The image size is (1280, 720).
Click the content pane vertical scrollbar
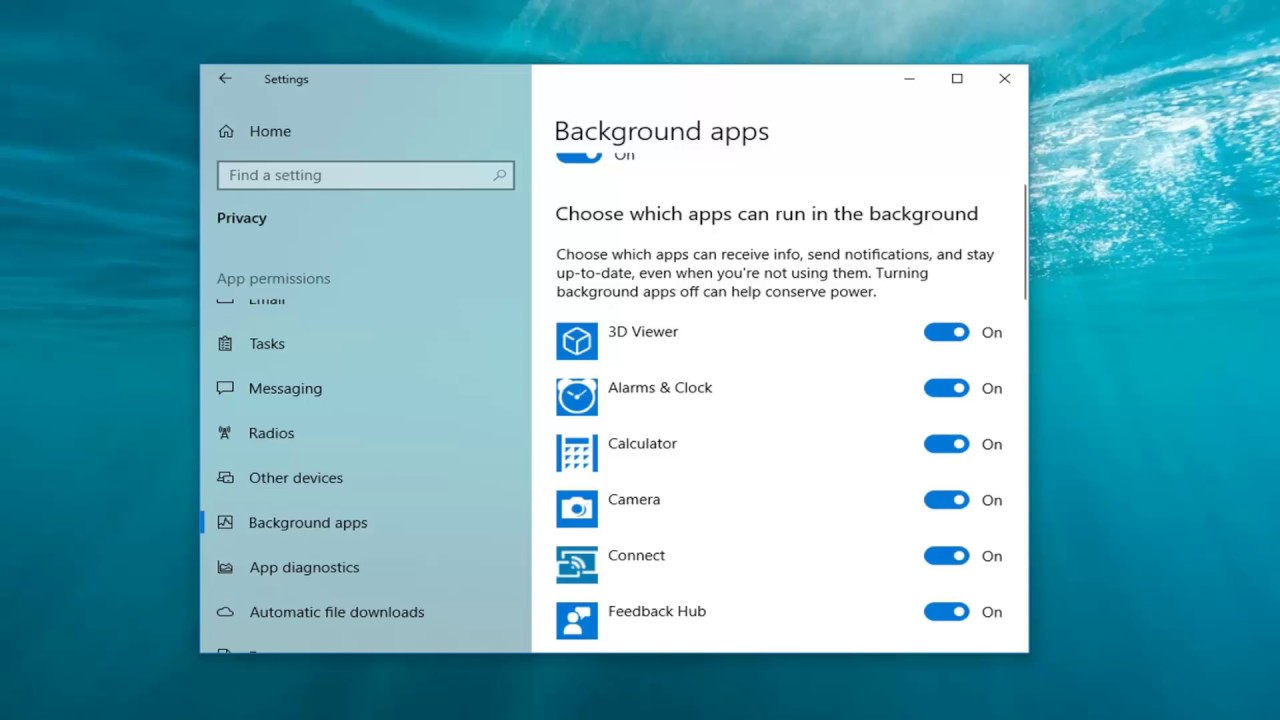(1024, 242)
